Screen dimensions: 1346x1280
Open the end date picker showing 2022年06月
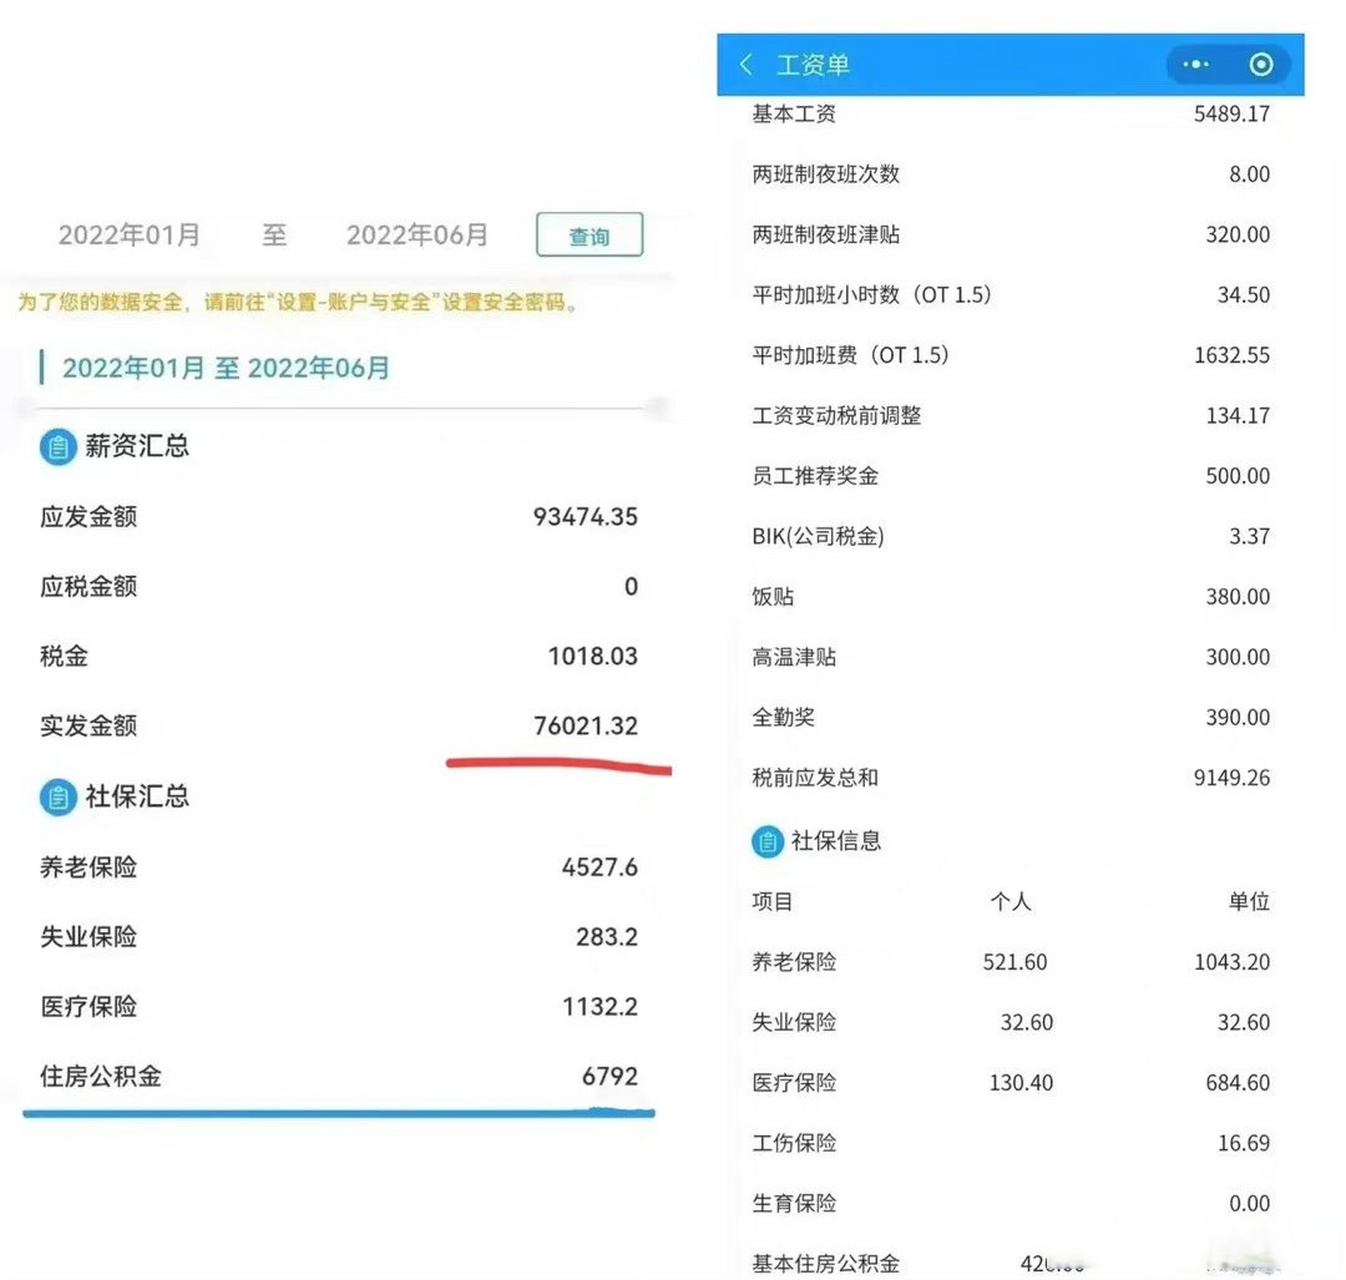click(x=416, y=235)
